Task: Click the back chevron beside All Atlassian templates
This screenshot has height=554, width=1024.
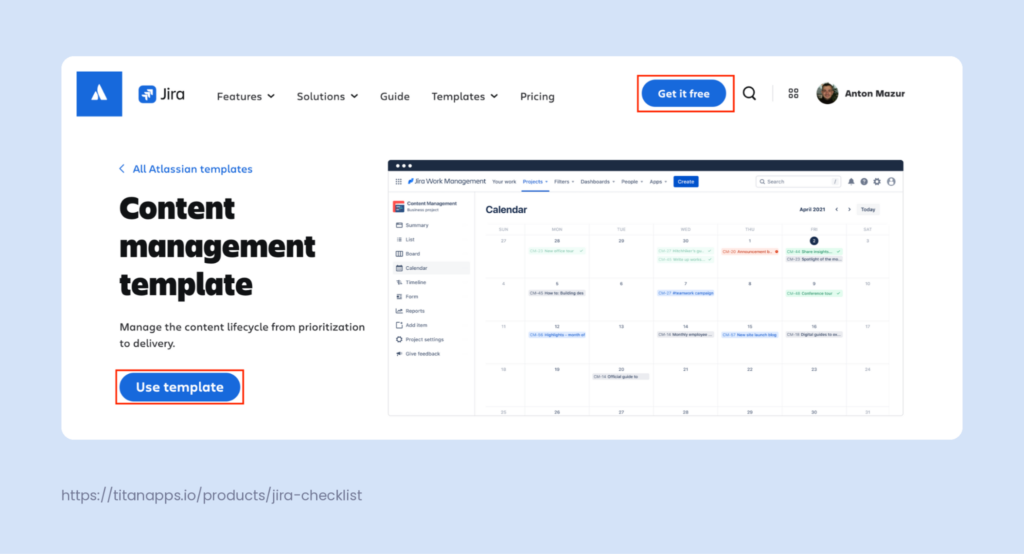Action: click(121, 169)
